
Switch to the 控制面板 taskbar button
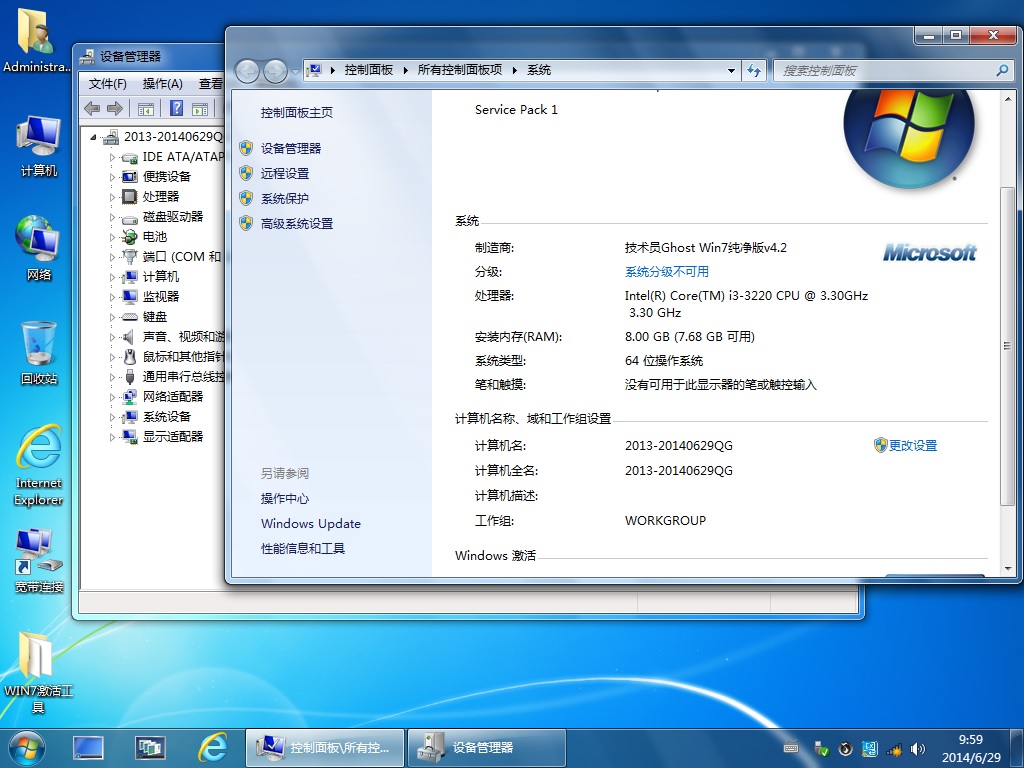(325, 748)
